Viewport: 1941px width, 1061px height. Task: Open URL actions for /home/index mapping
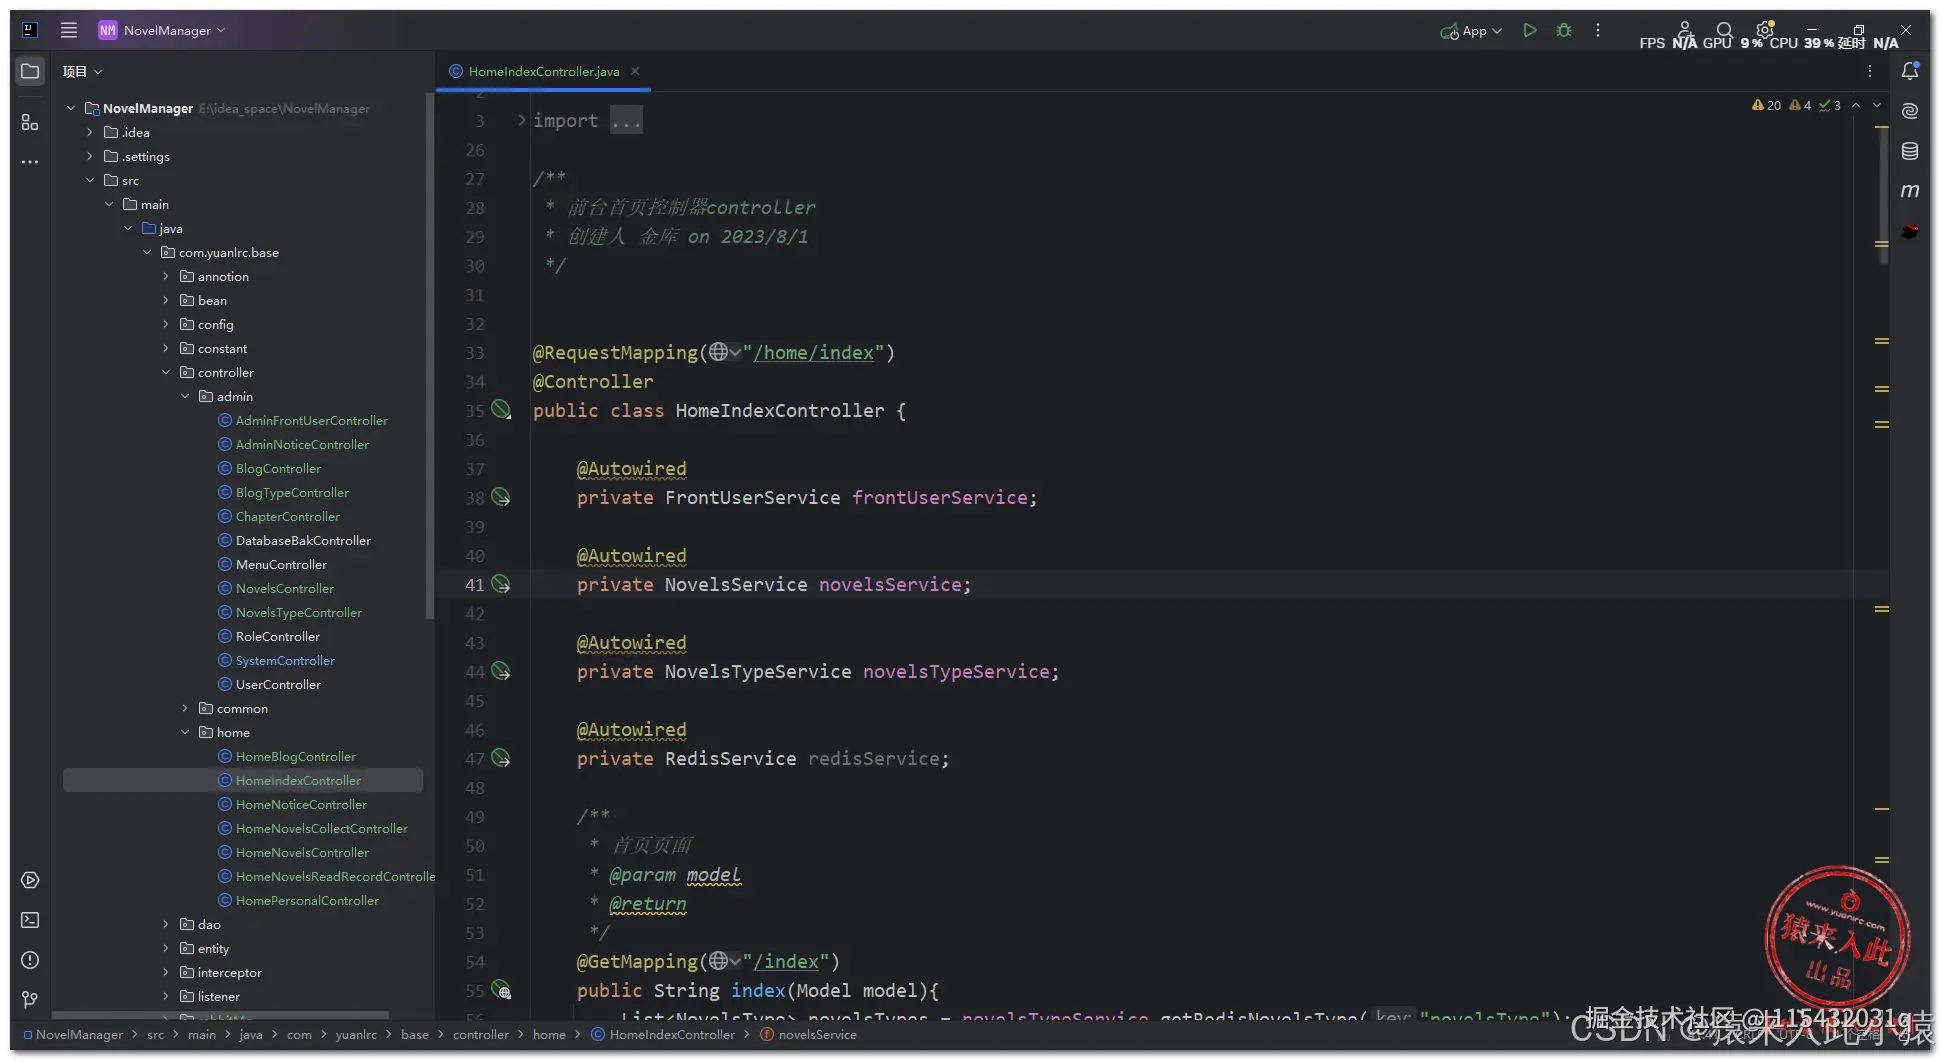pos(725,352)
